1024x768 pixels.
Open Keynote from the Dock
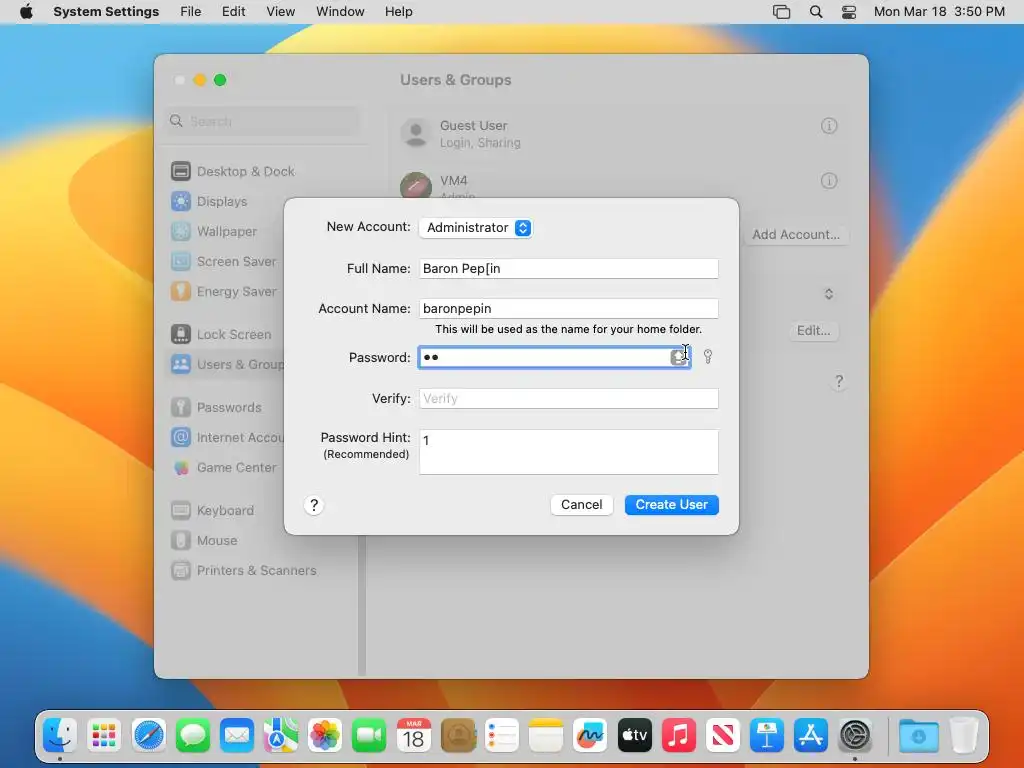[x=767, y=736]
